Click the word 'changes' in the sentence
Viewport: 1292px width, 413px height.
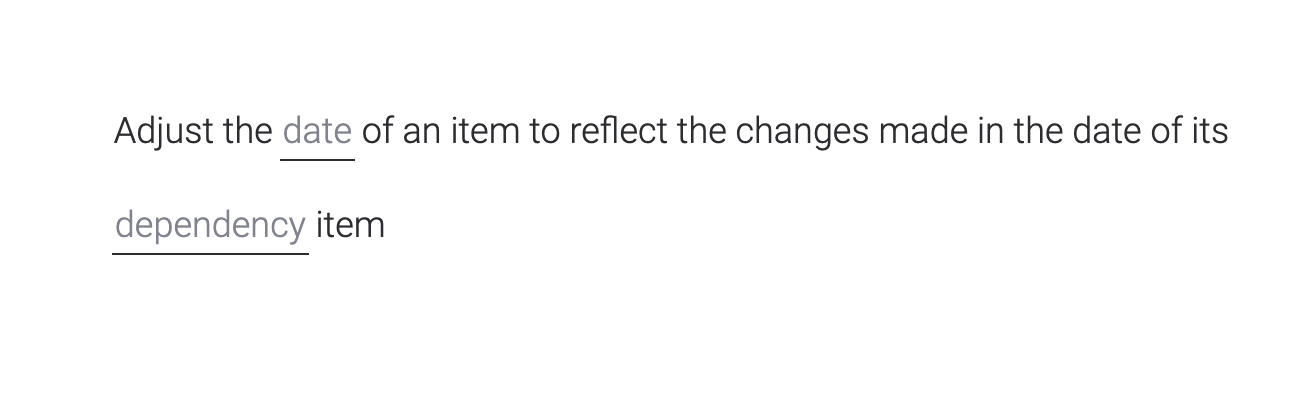802,132
